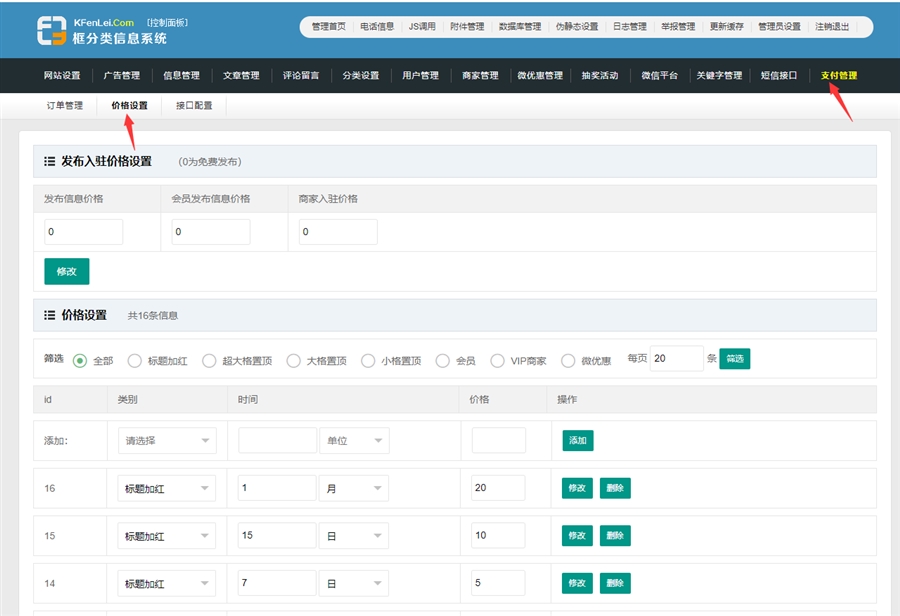The image size is (900, 616).
Task: Switch to the 接口配置 tab
Action: pyautogui.click(x=194, y=105)
